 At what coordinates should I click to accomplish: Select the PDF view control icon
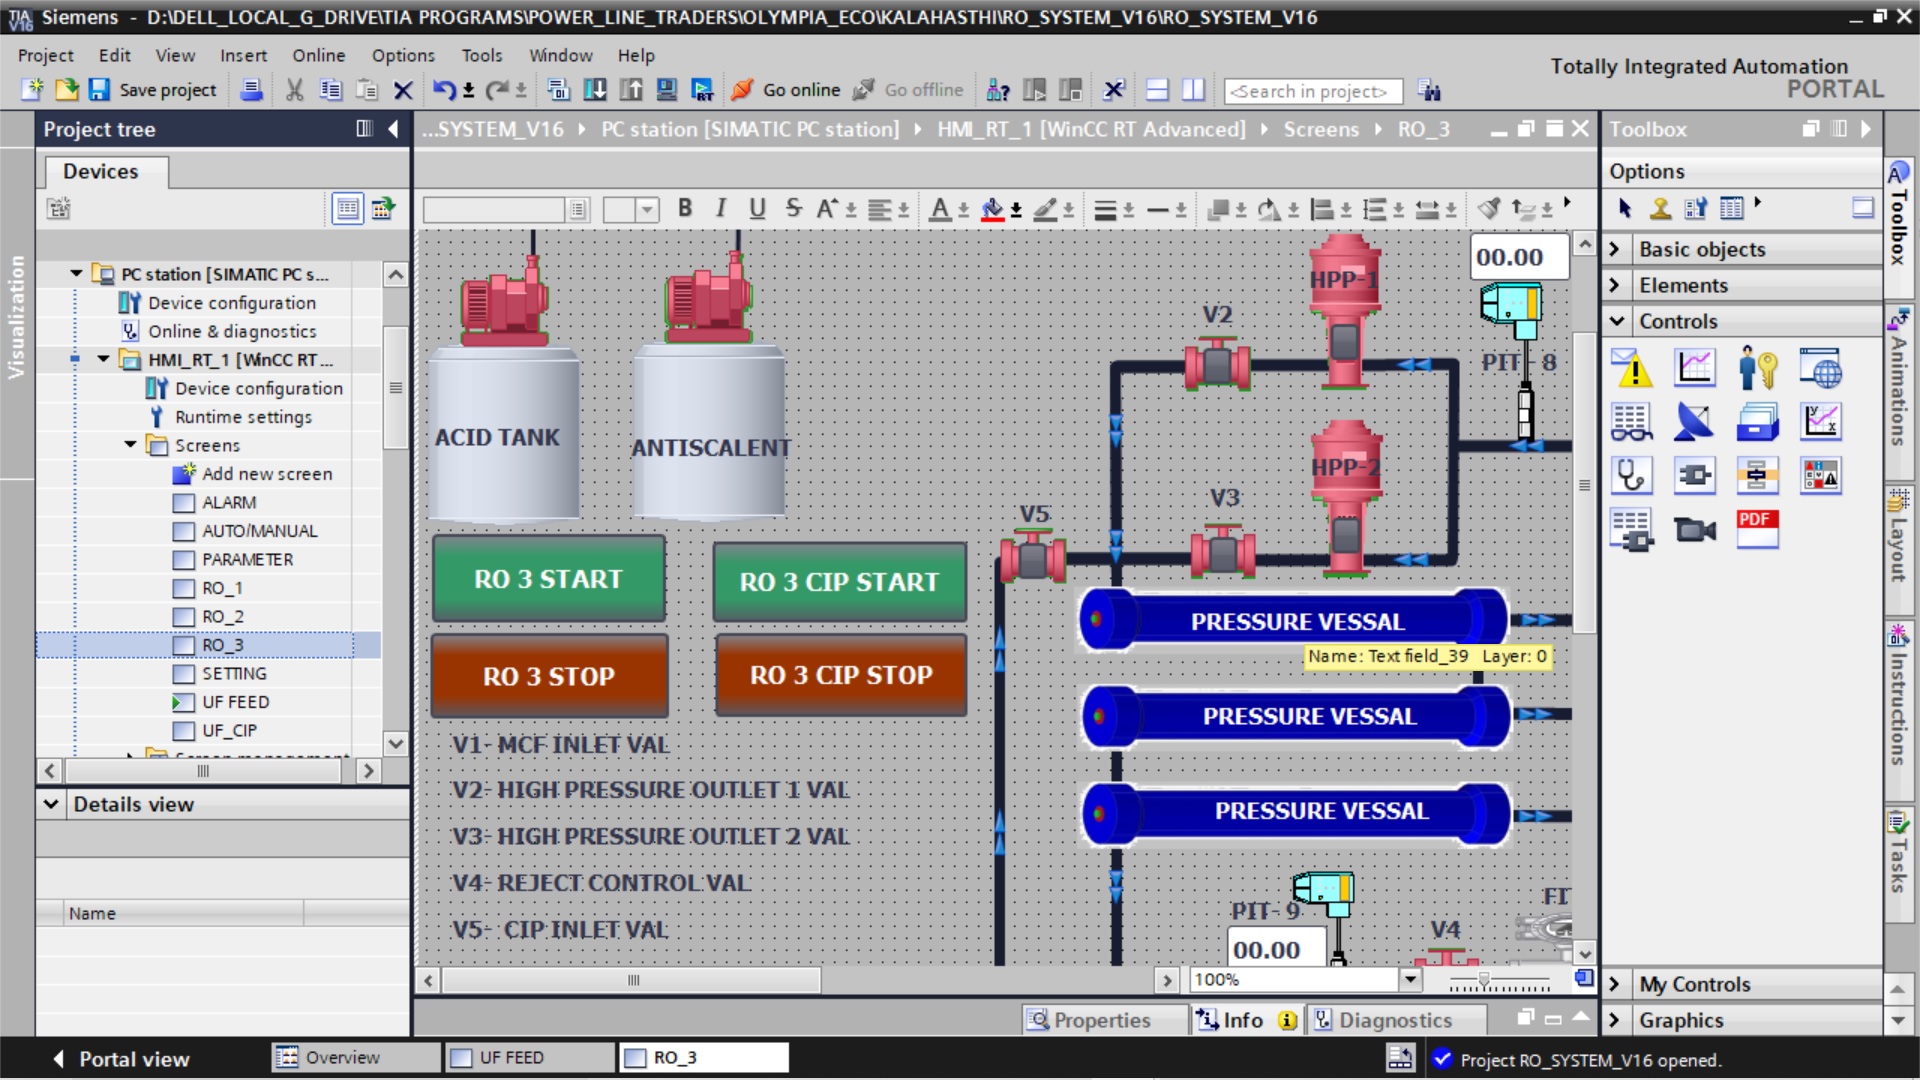coord(1757,529)
